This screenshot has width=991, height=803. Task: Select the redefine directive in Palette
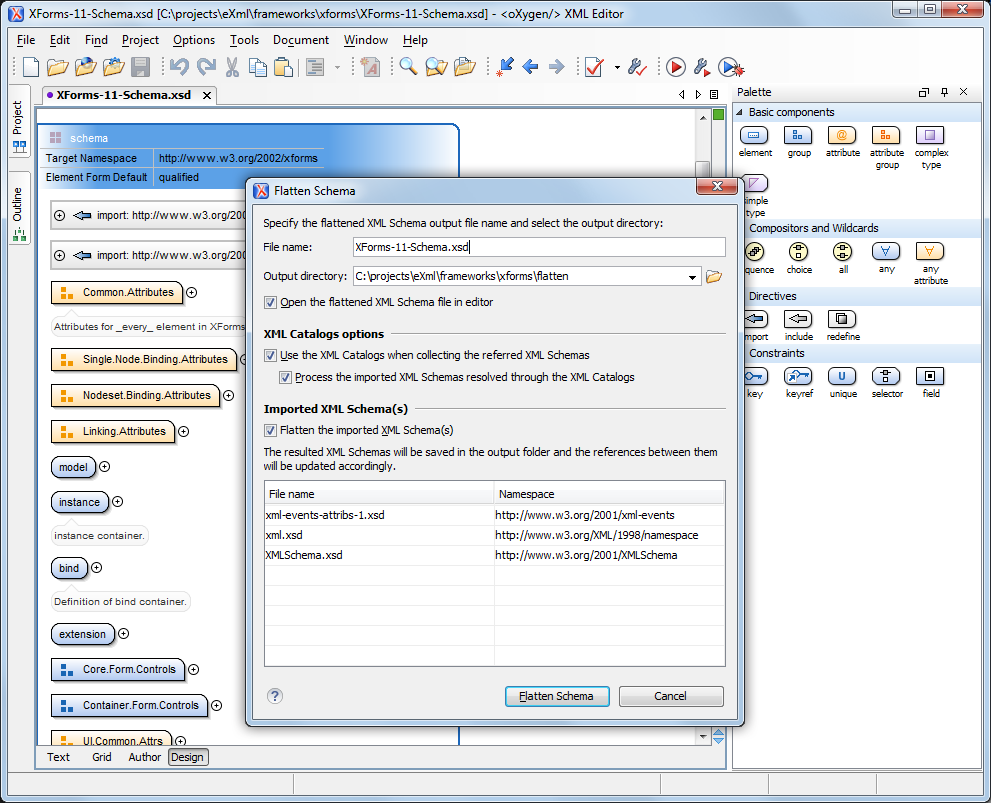pos(843,325)
